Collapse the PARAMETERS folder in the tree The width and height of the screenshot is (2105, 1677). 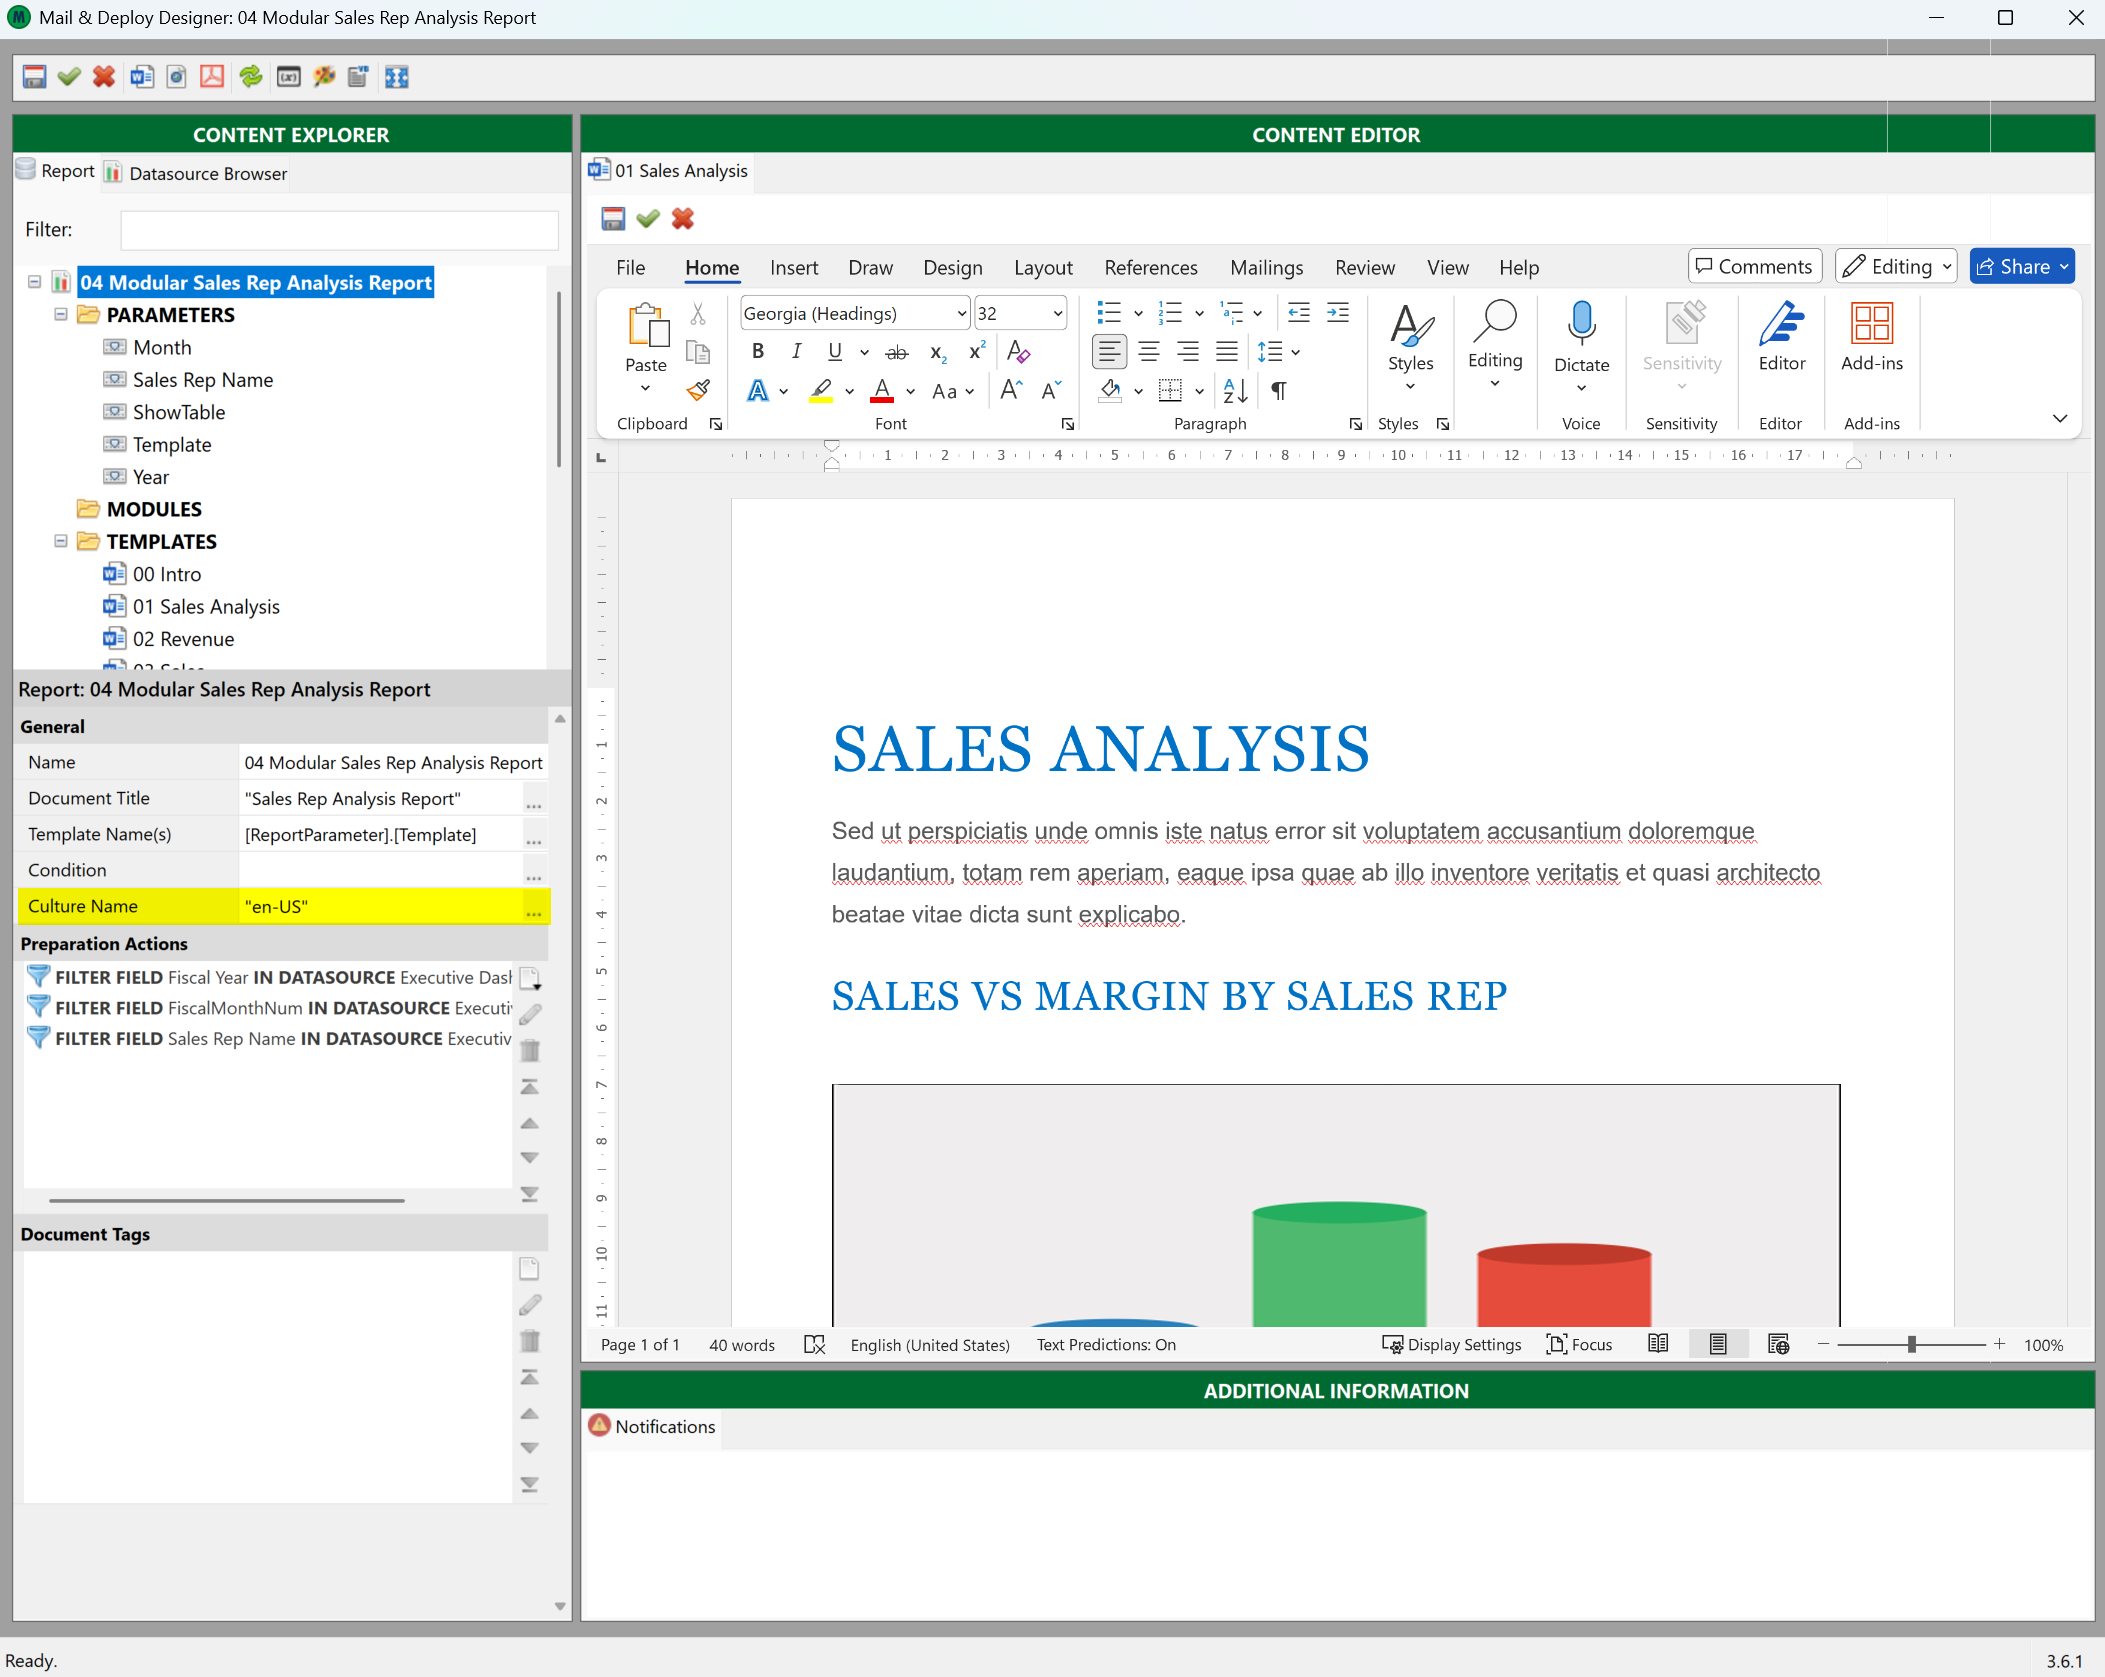[61, 314]
